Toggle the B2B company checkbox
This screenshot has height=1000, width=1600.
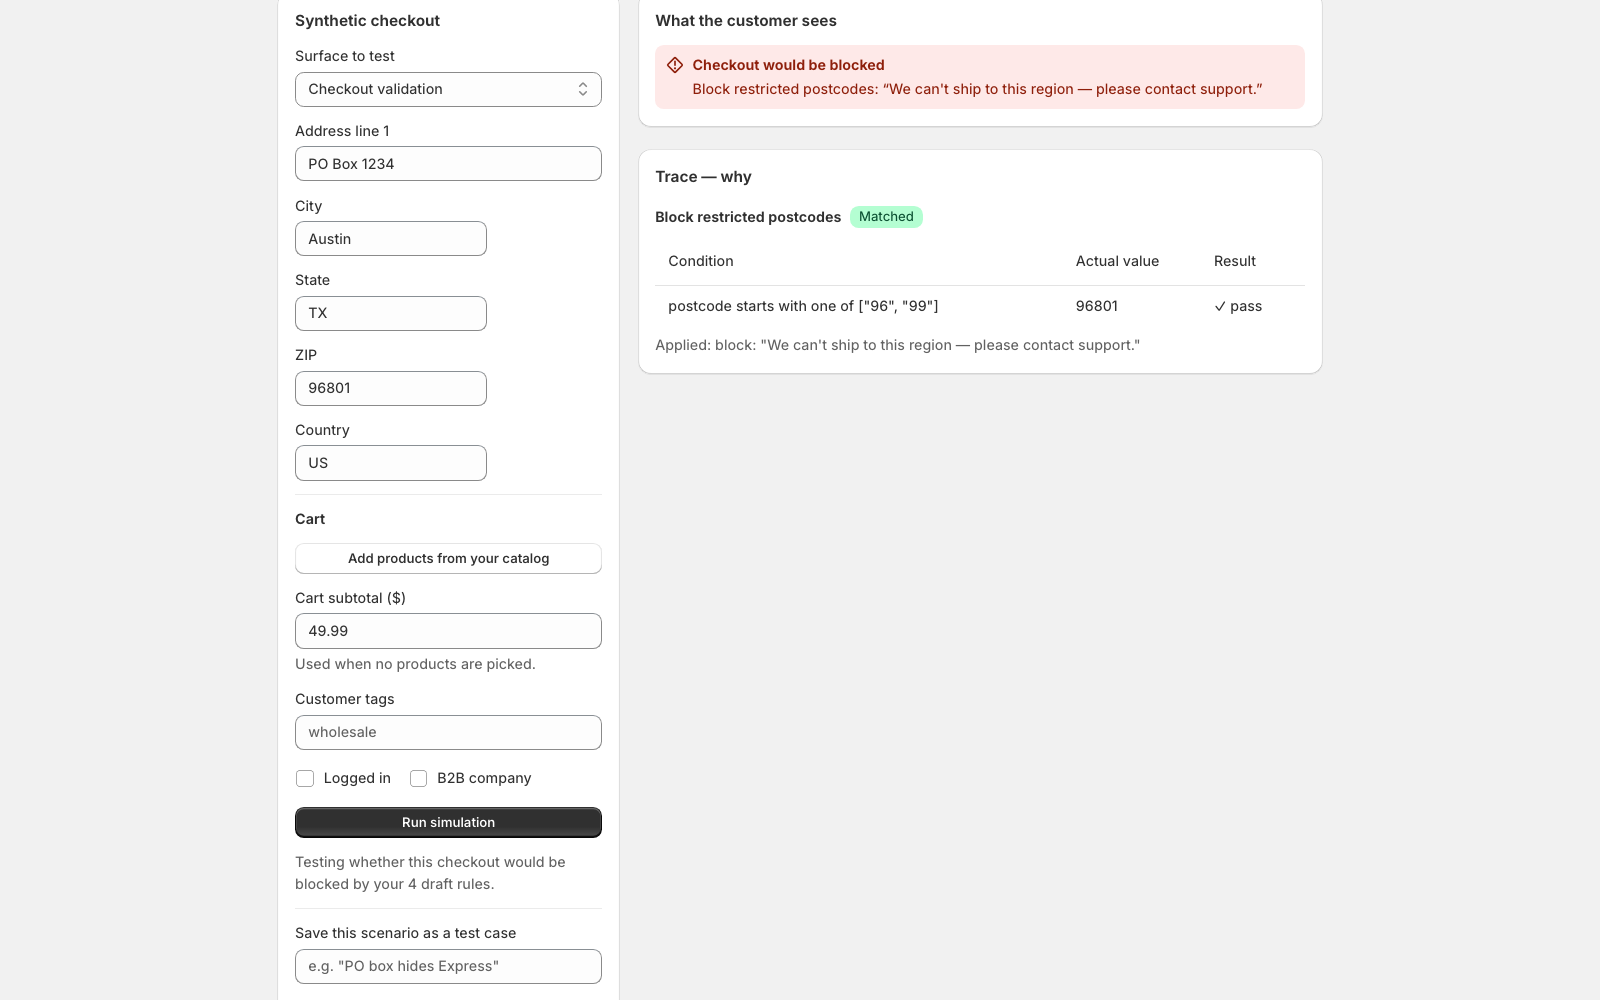coord(419,778)
